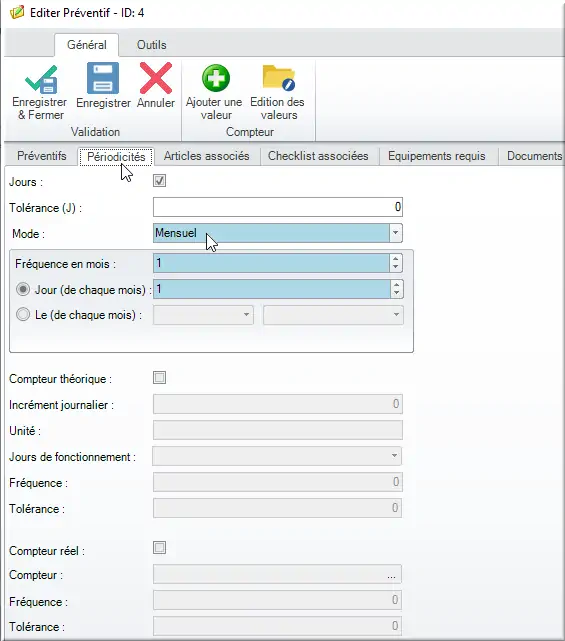Increase the Fréquence en mois spinner
This screenshot has height=641, width=565.
(x=395, y=259)
